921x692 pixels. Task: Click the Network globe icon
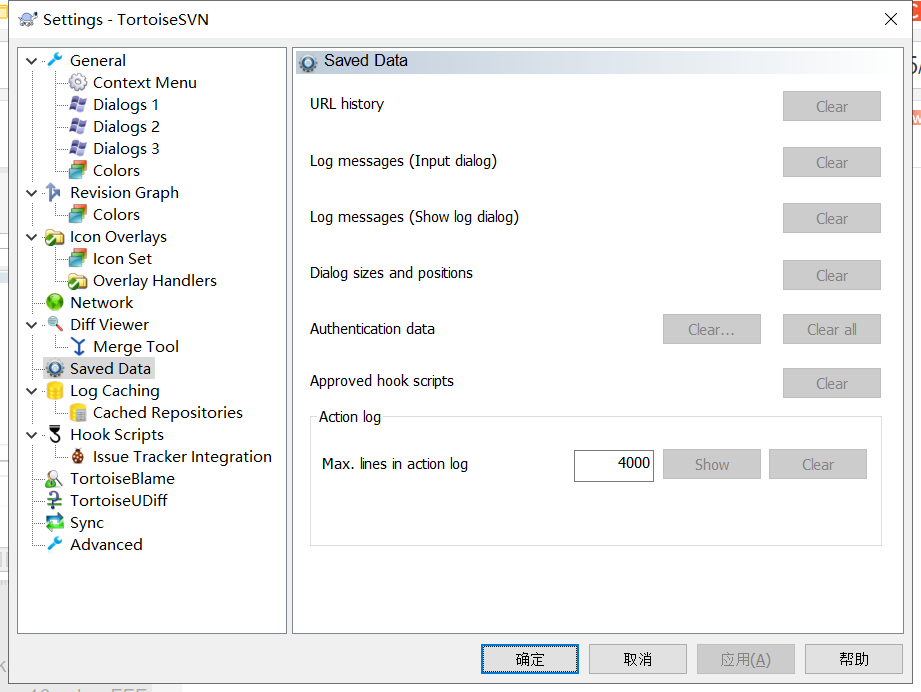pyautogui.click(x=55, y=303)
